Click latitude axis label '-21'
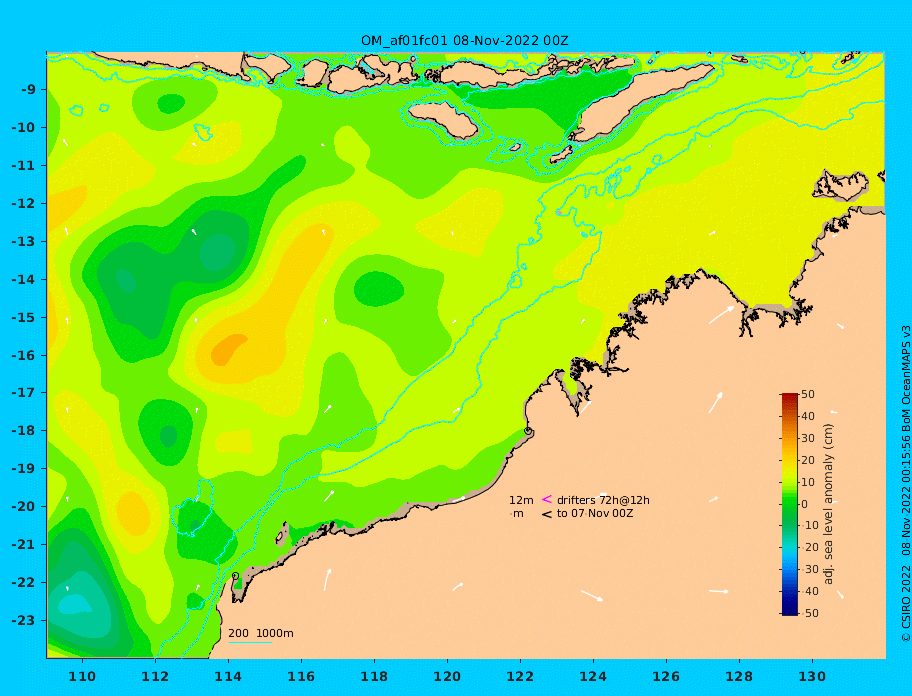Screen dimensions: 912x696 [23, 545]
